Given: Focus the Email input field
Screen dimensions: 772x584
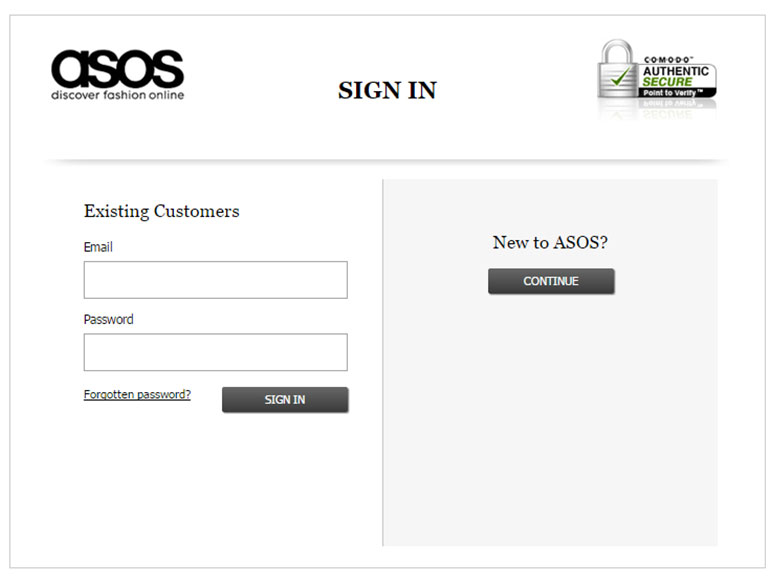Looking at the screenshot, I should click(216, 280).
